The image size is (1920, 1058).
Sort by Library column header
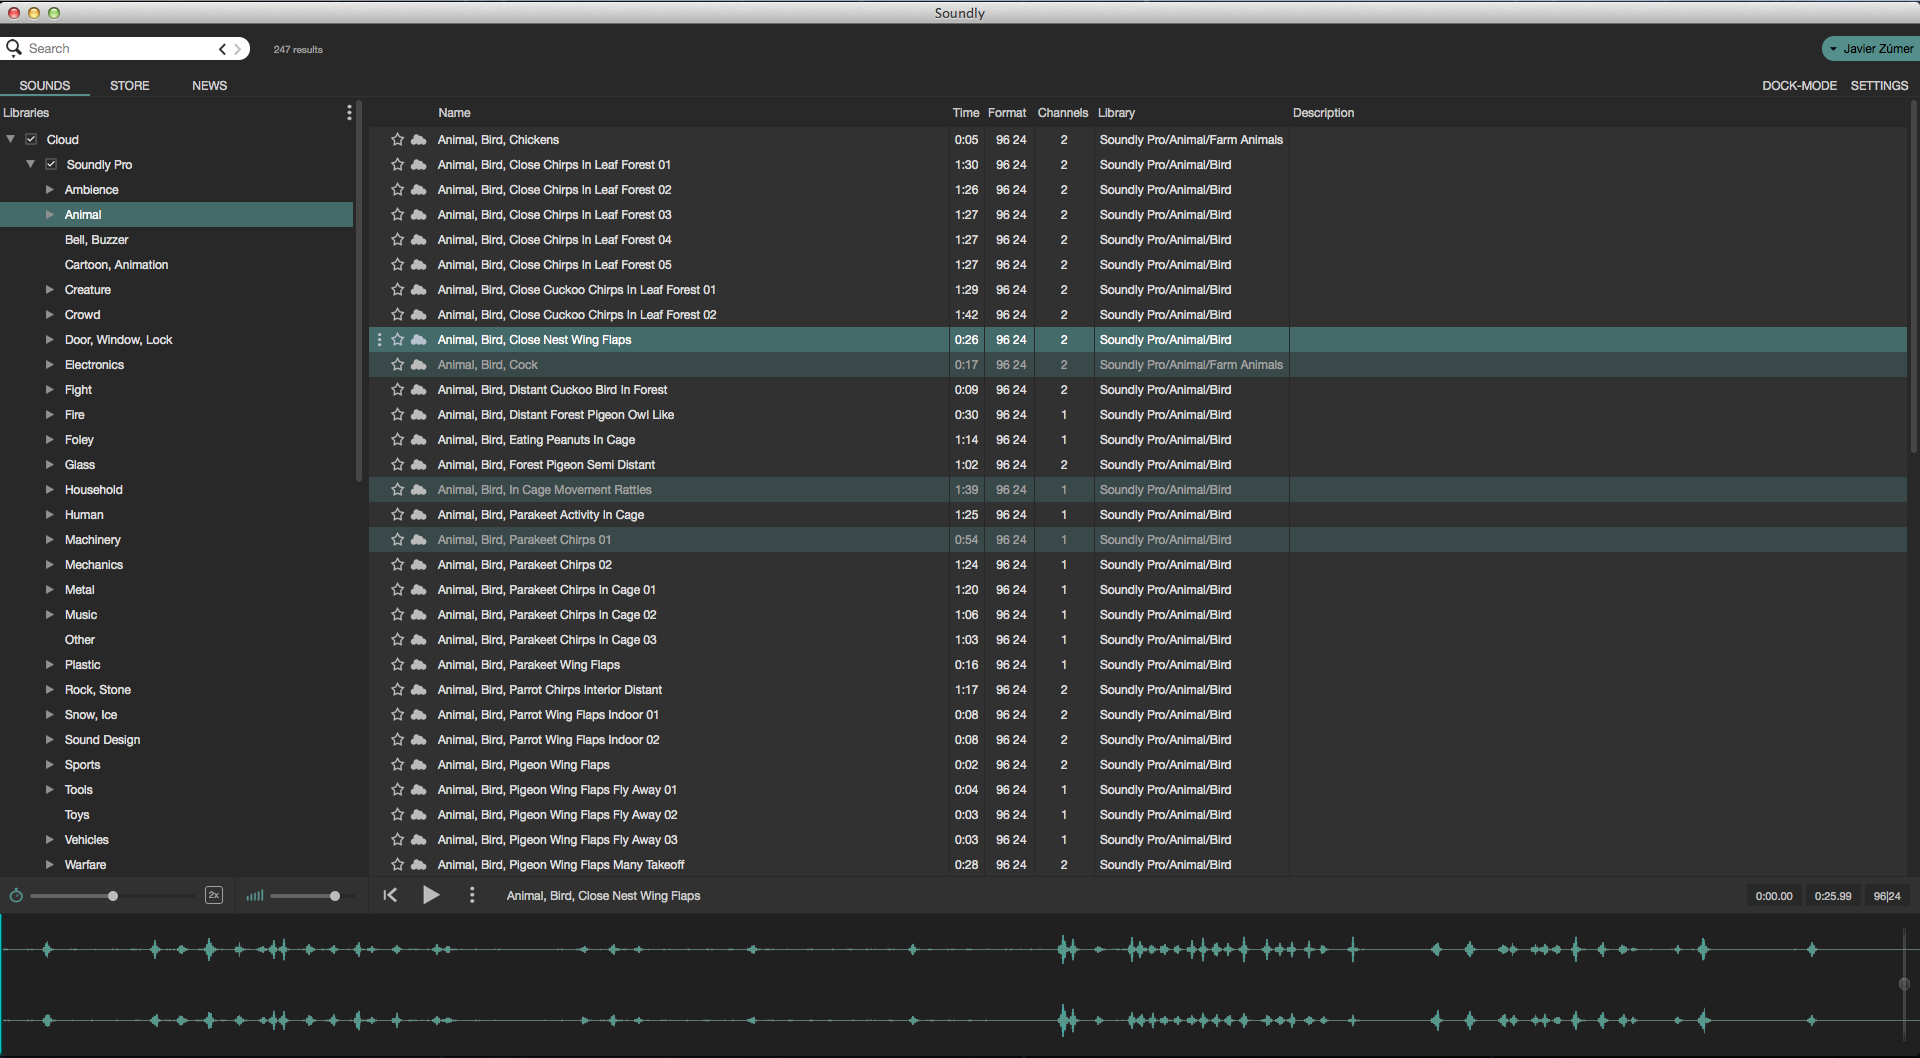tap(1116, 113)
